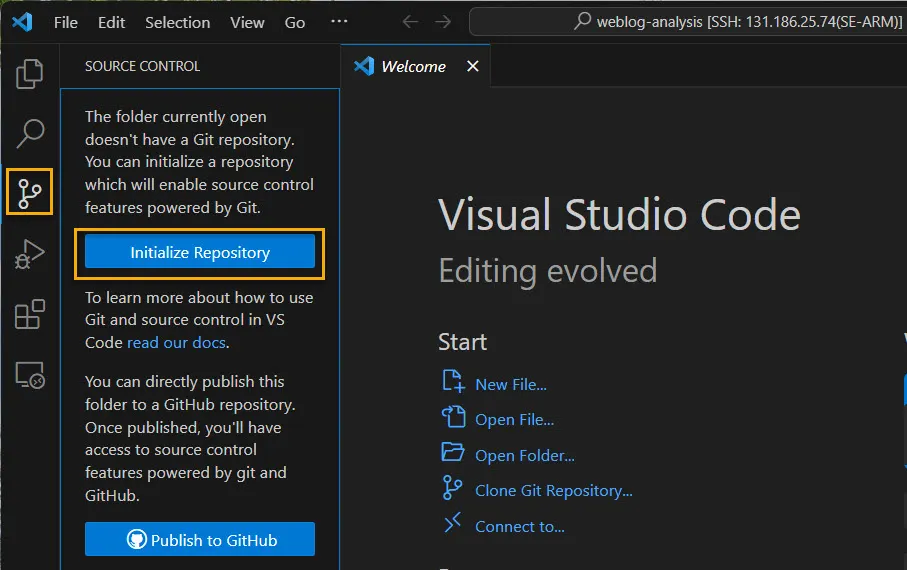Open the Go menu
Screen dimensions: 907x570
[x=295, y=22]
